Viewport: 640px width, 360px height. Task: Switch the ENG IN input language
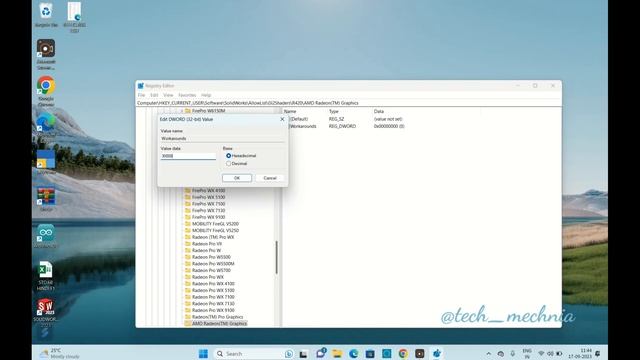(527, 353)
